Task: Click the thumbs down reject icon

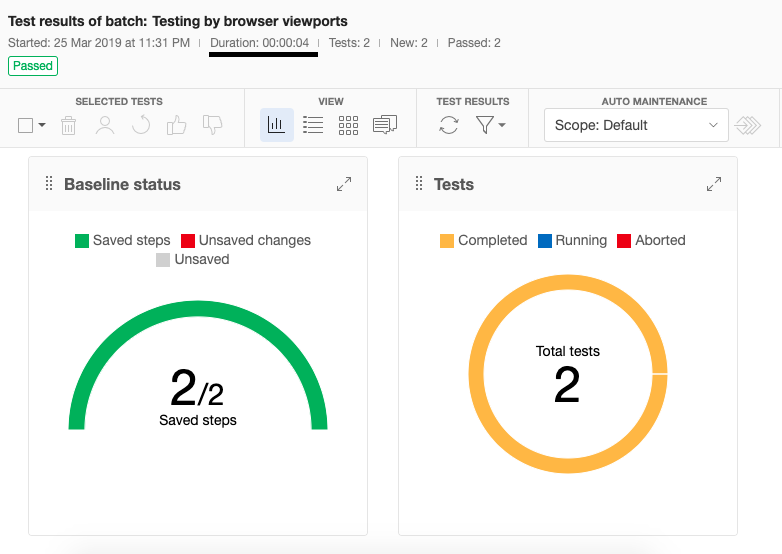Action: coord(213,125)
